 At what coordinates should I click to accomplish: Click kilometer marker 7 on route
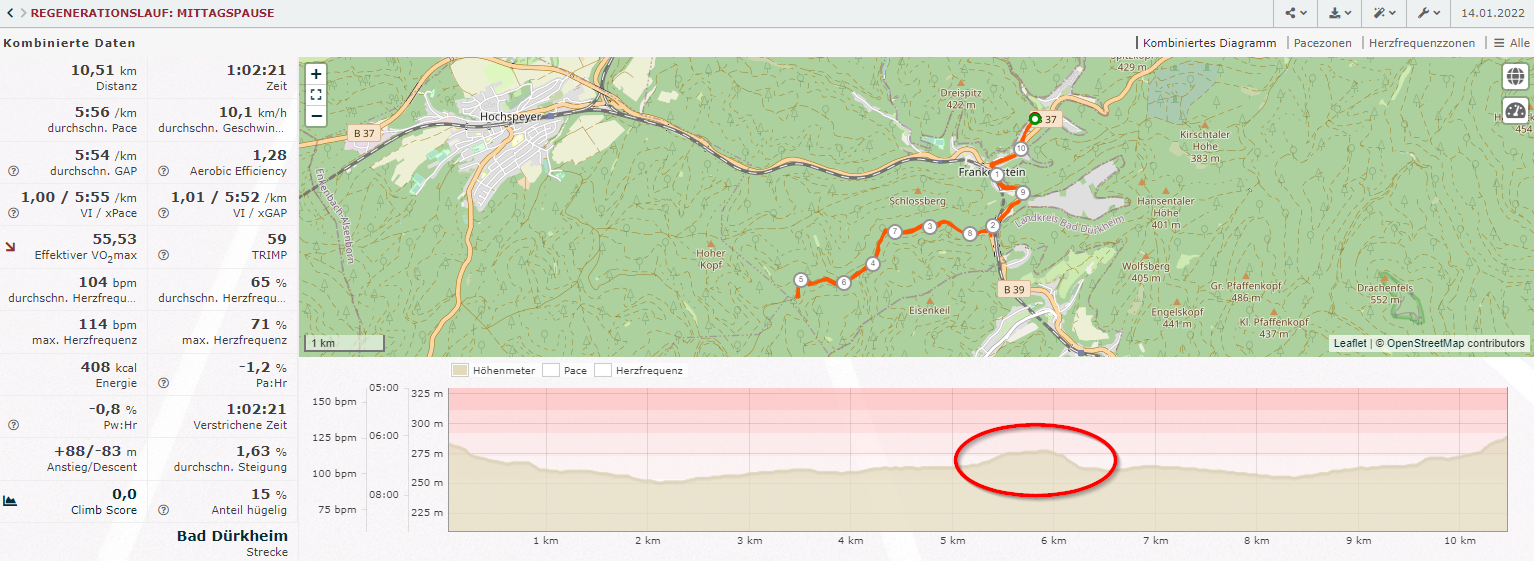pyautogui.click(x=895, y=232)
